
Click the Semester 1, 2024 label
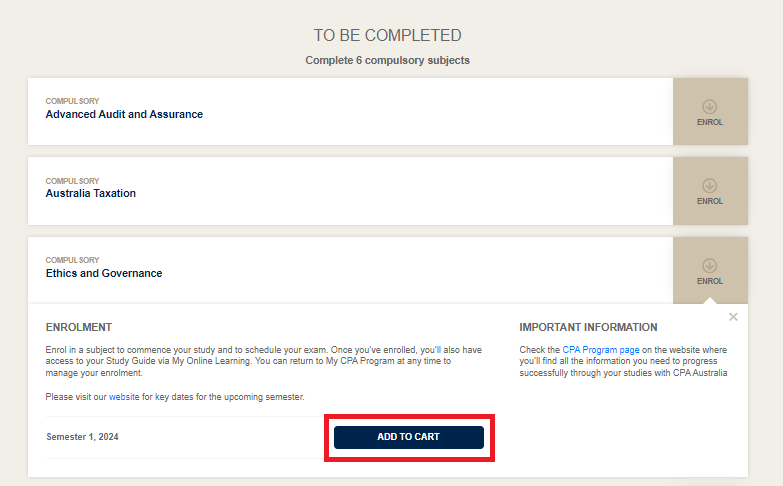(82, 437)
